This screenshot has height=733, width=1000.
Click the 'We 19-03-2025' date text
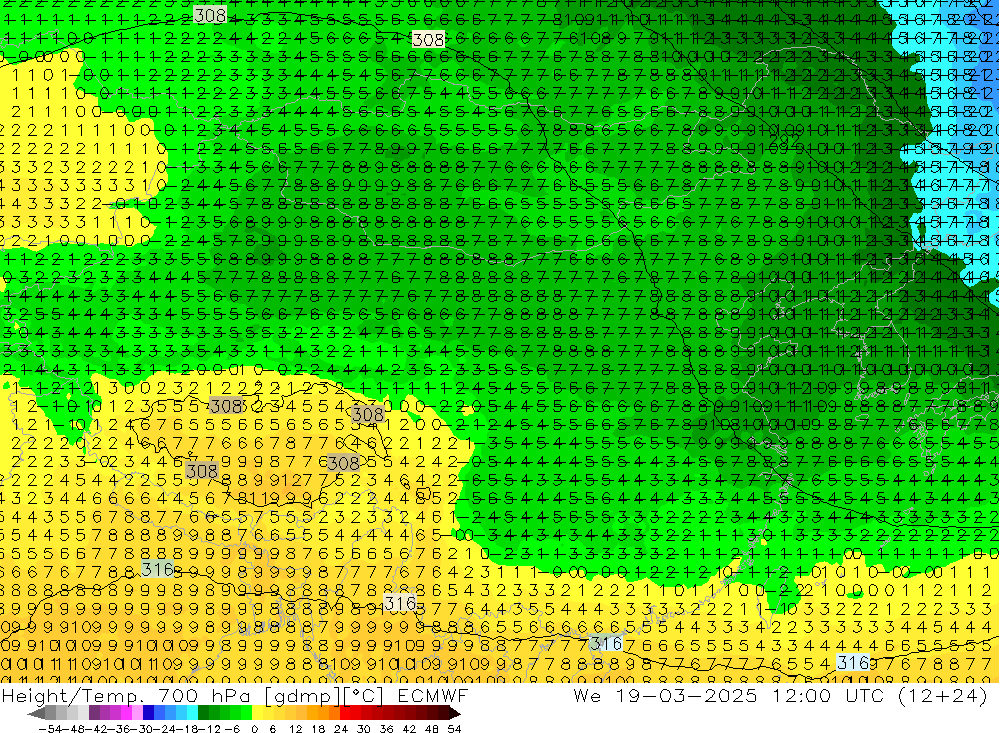click(665, 695)
